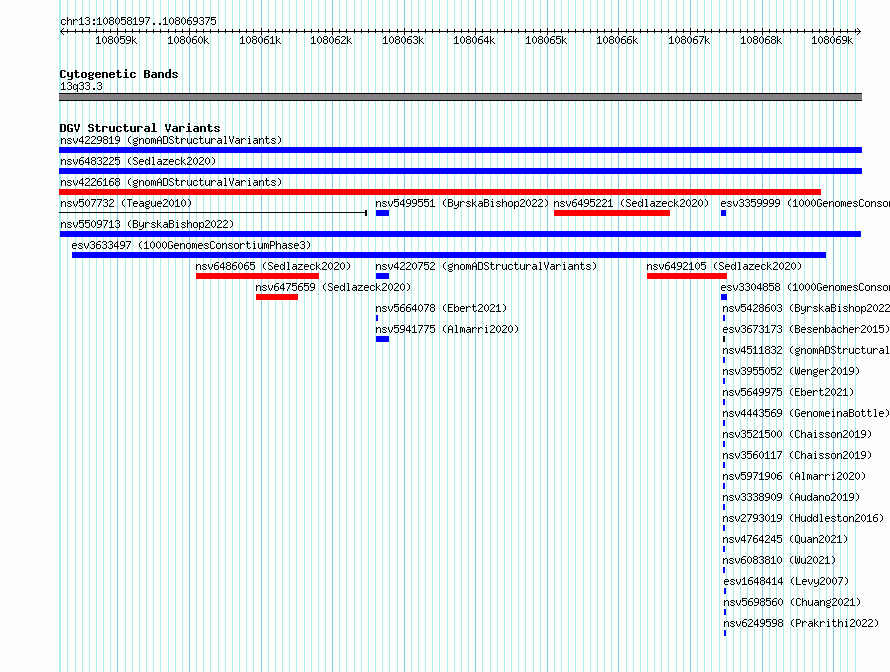Open the nsv5649975 (Ebert2021) label
The image size is (890, 672).
788,392
